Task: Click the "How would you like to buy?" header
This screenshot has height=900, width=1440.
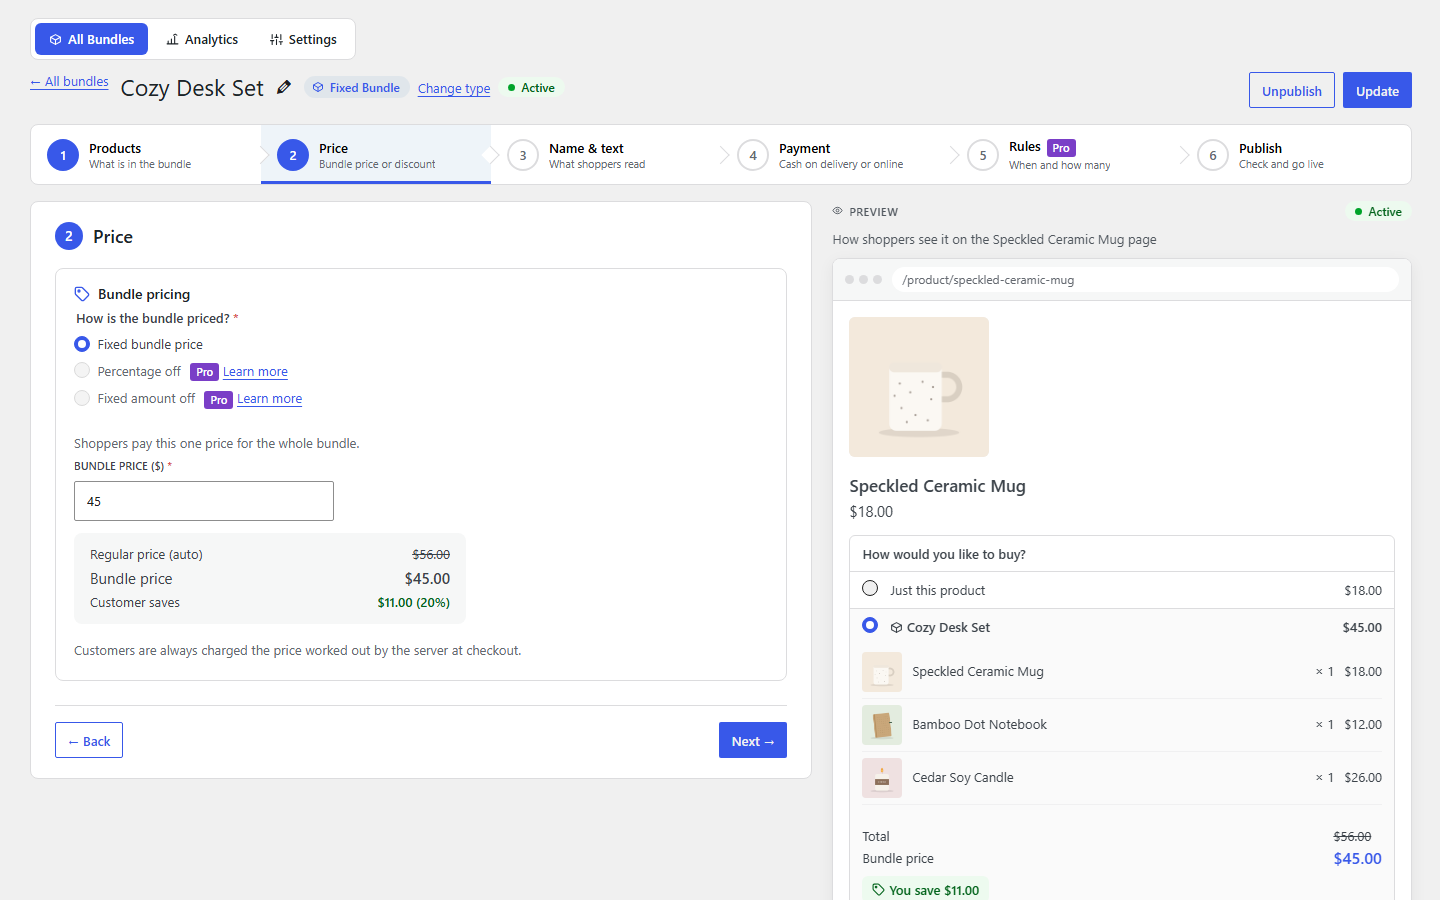Action: [1122, 554]
